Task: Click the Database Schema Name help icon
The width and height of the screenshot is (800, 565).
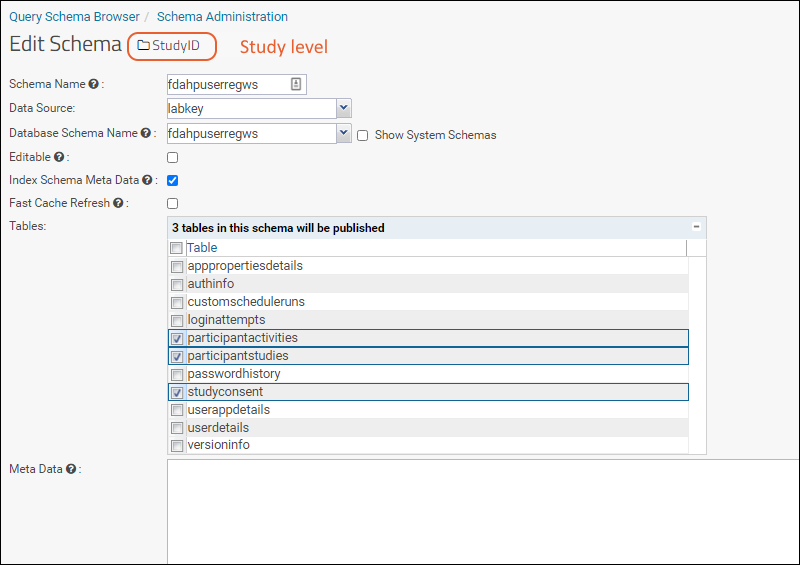Action: (146, 133)
